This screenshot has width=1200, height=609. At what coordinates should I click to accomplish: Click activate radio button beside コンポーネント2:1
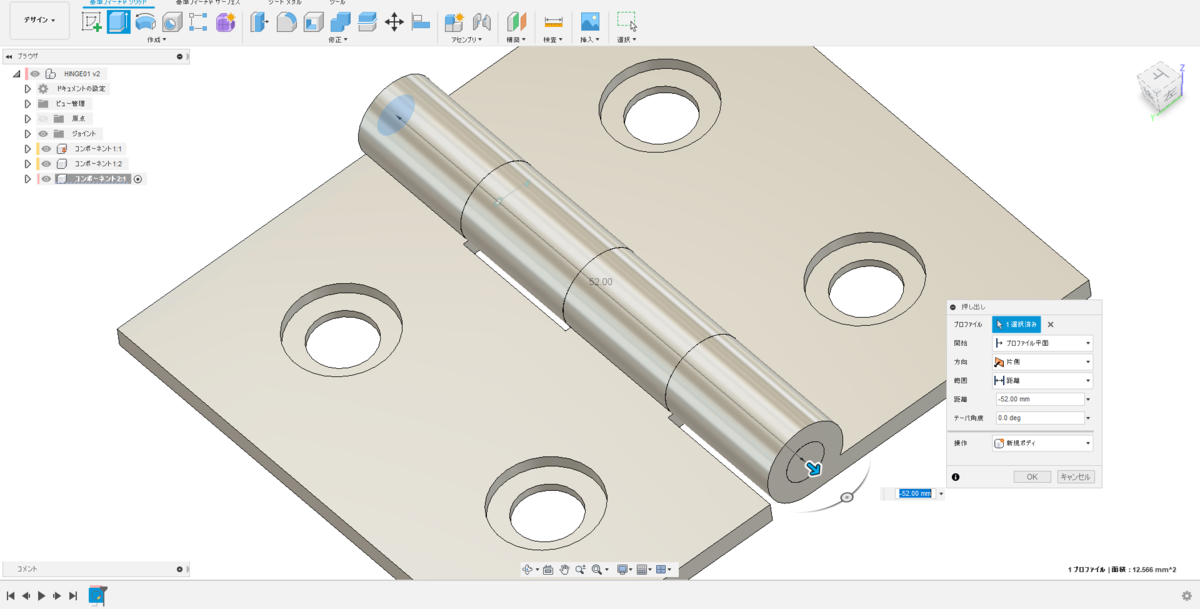click(138, 179)
